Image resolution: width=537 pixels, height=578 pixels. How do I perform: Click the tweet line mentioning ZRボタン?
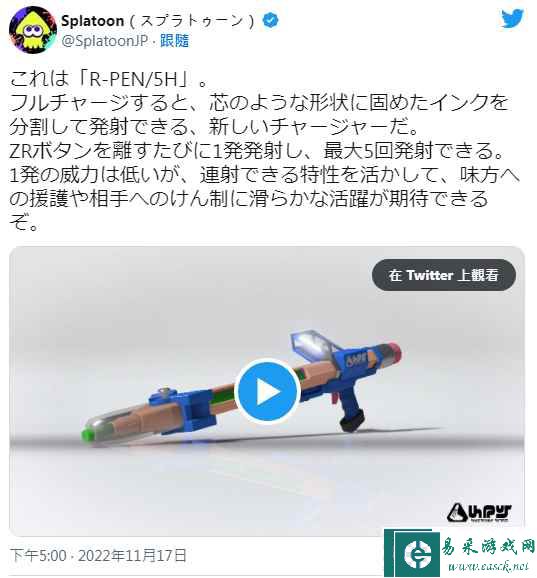click(256, 151)
